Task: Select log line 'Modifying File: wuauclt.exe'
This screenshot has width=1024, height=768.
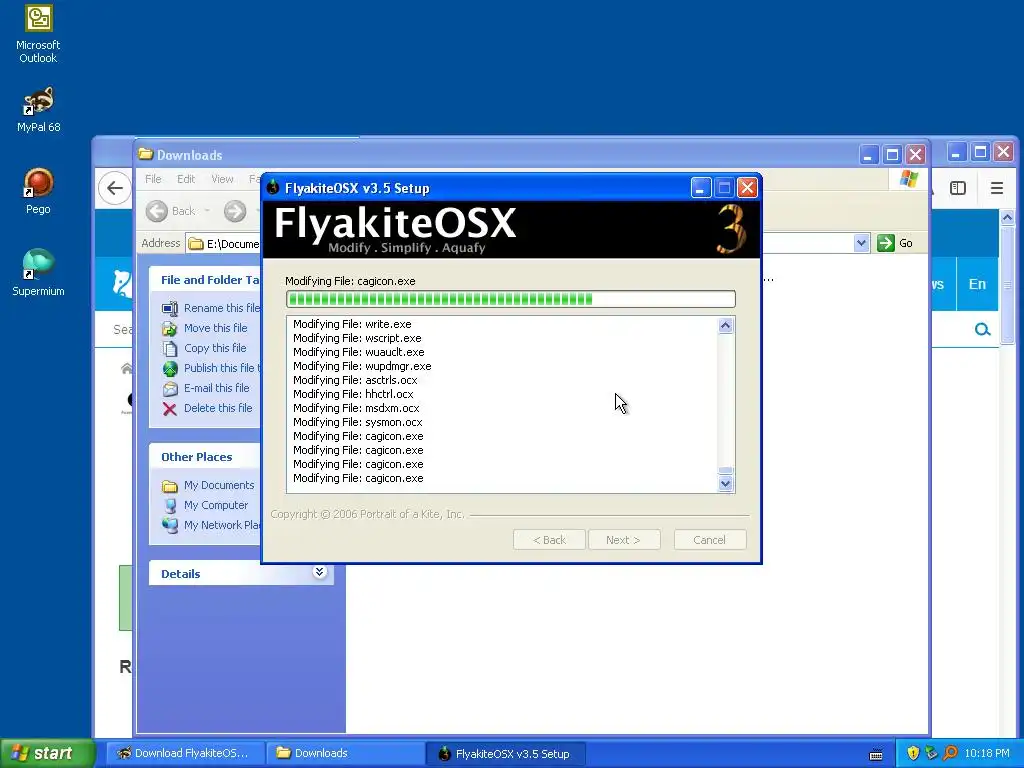Action: click(359, 352)
